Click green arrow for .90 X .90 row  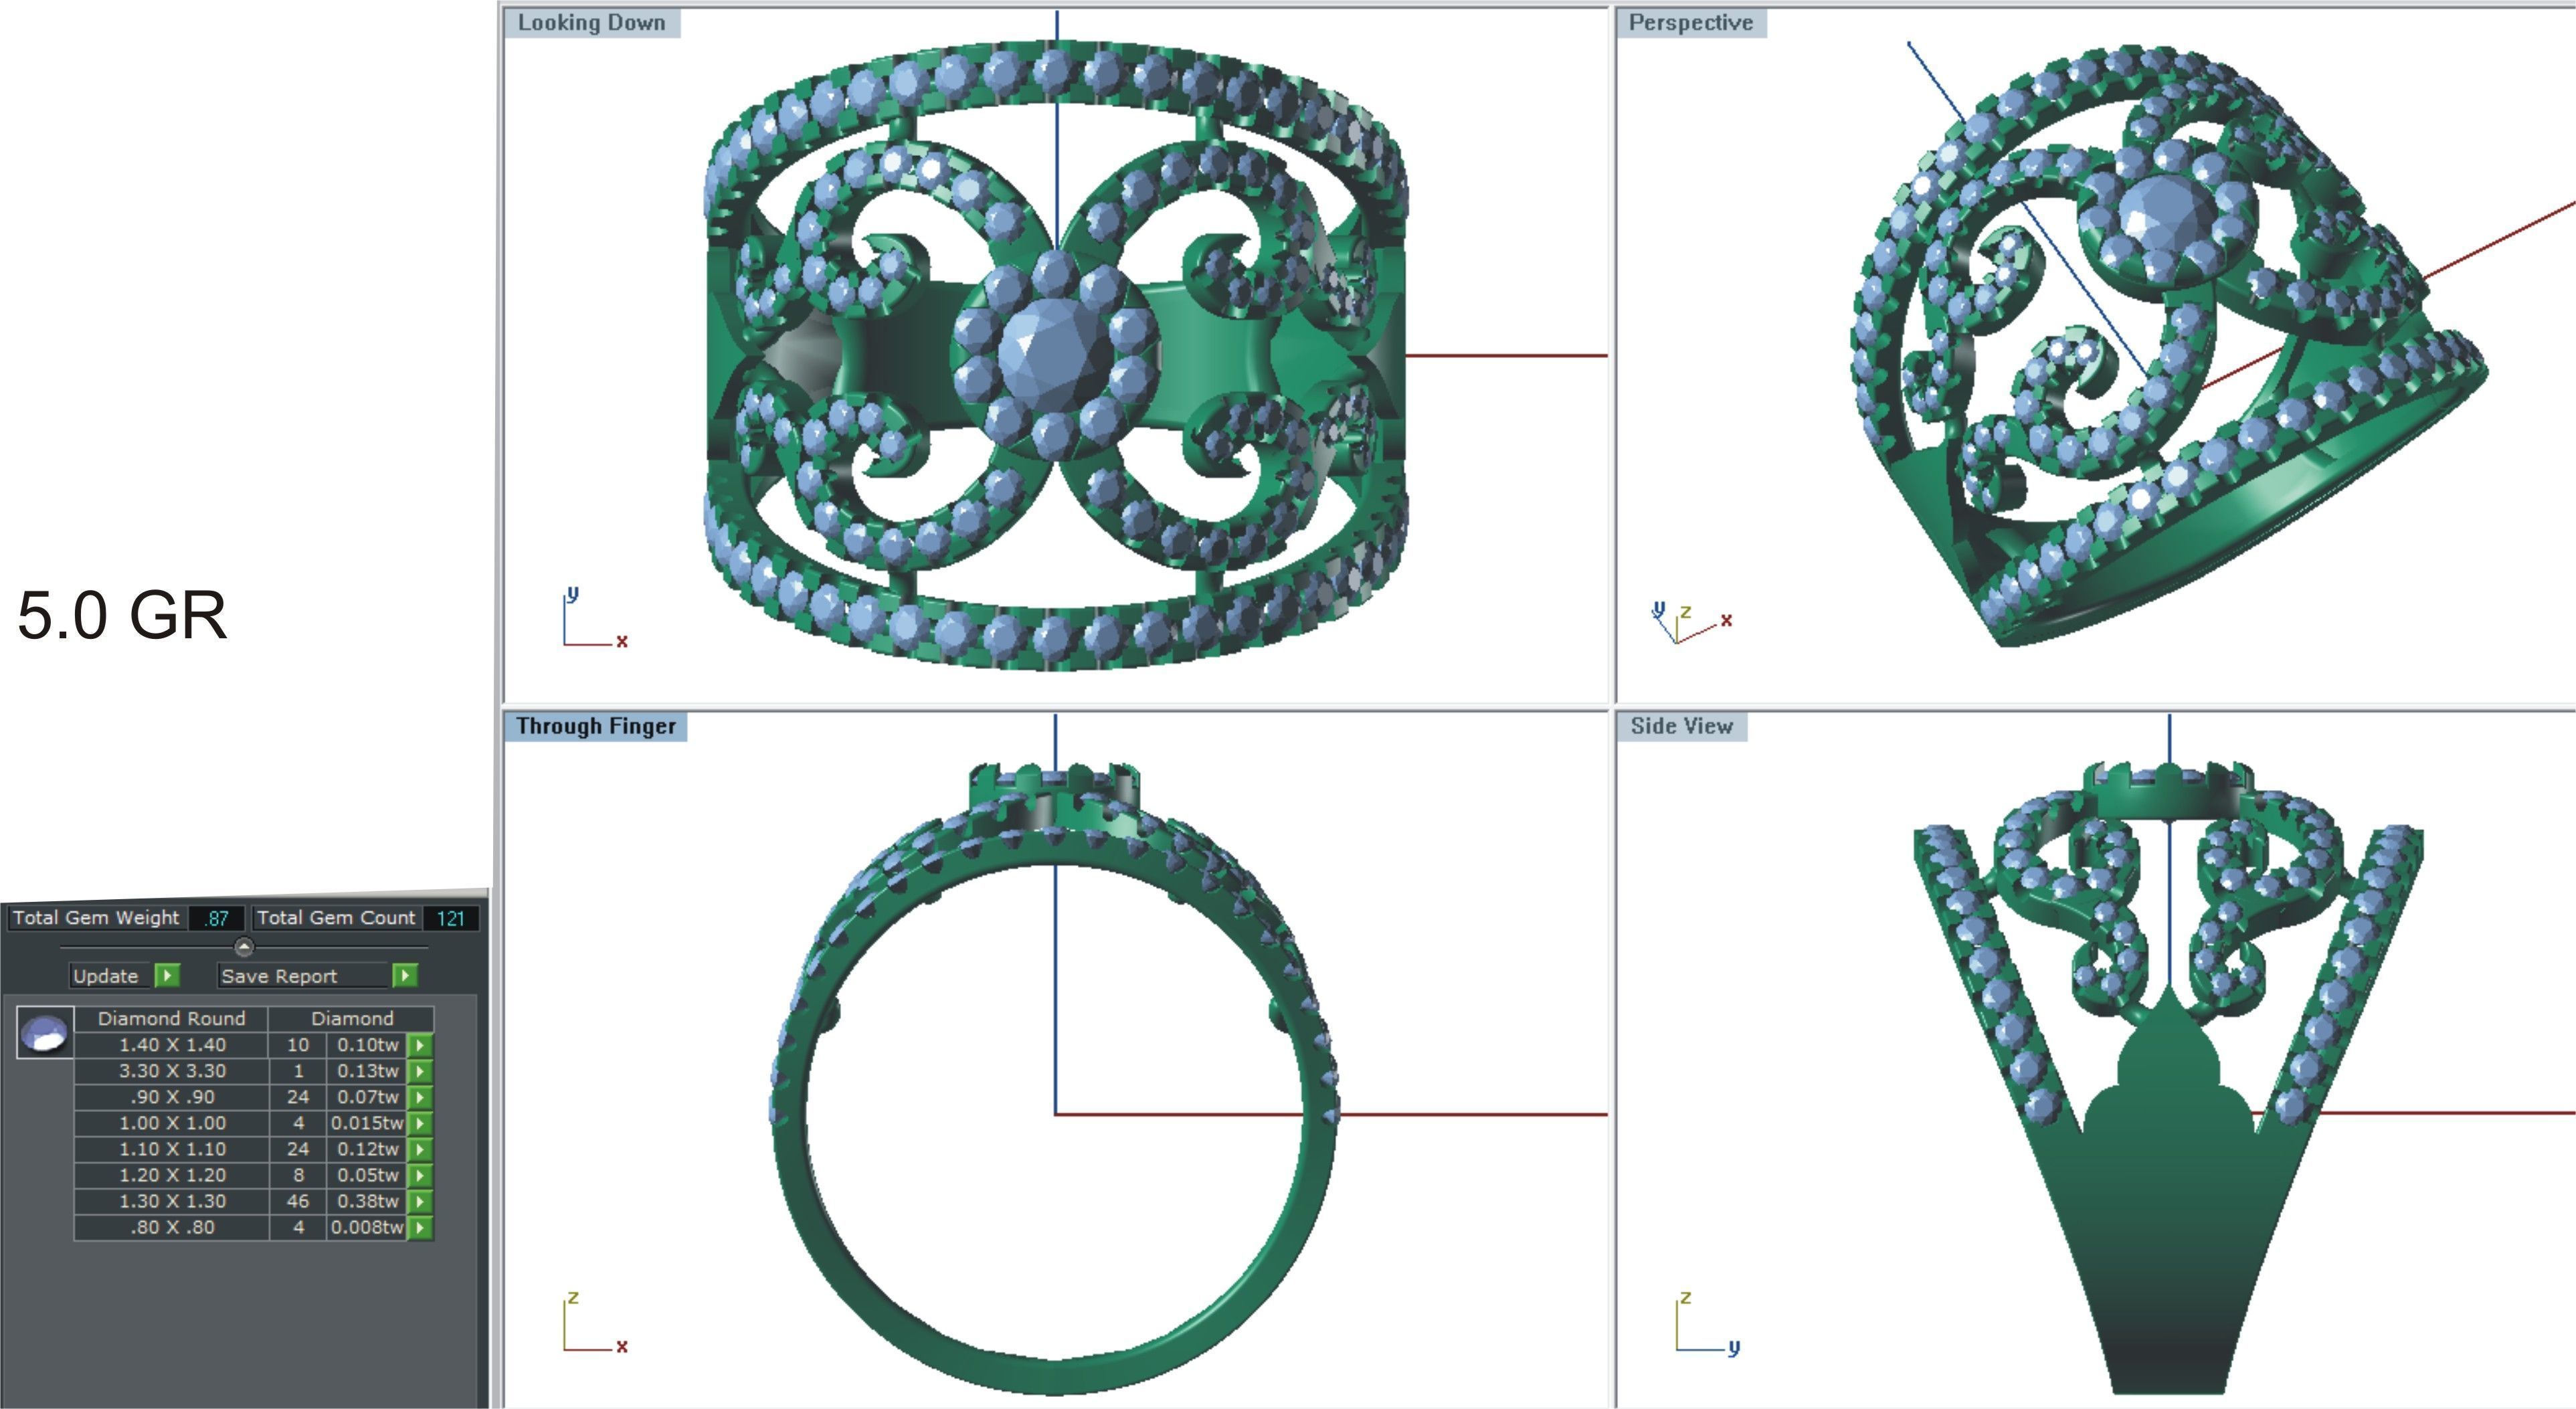click(x=420, y=1097)
